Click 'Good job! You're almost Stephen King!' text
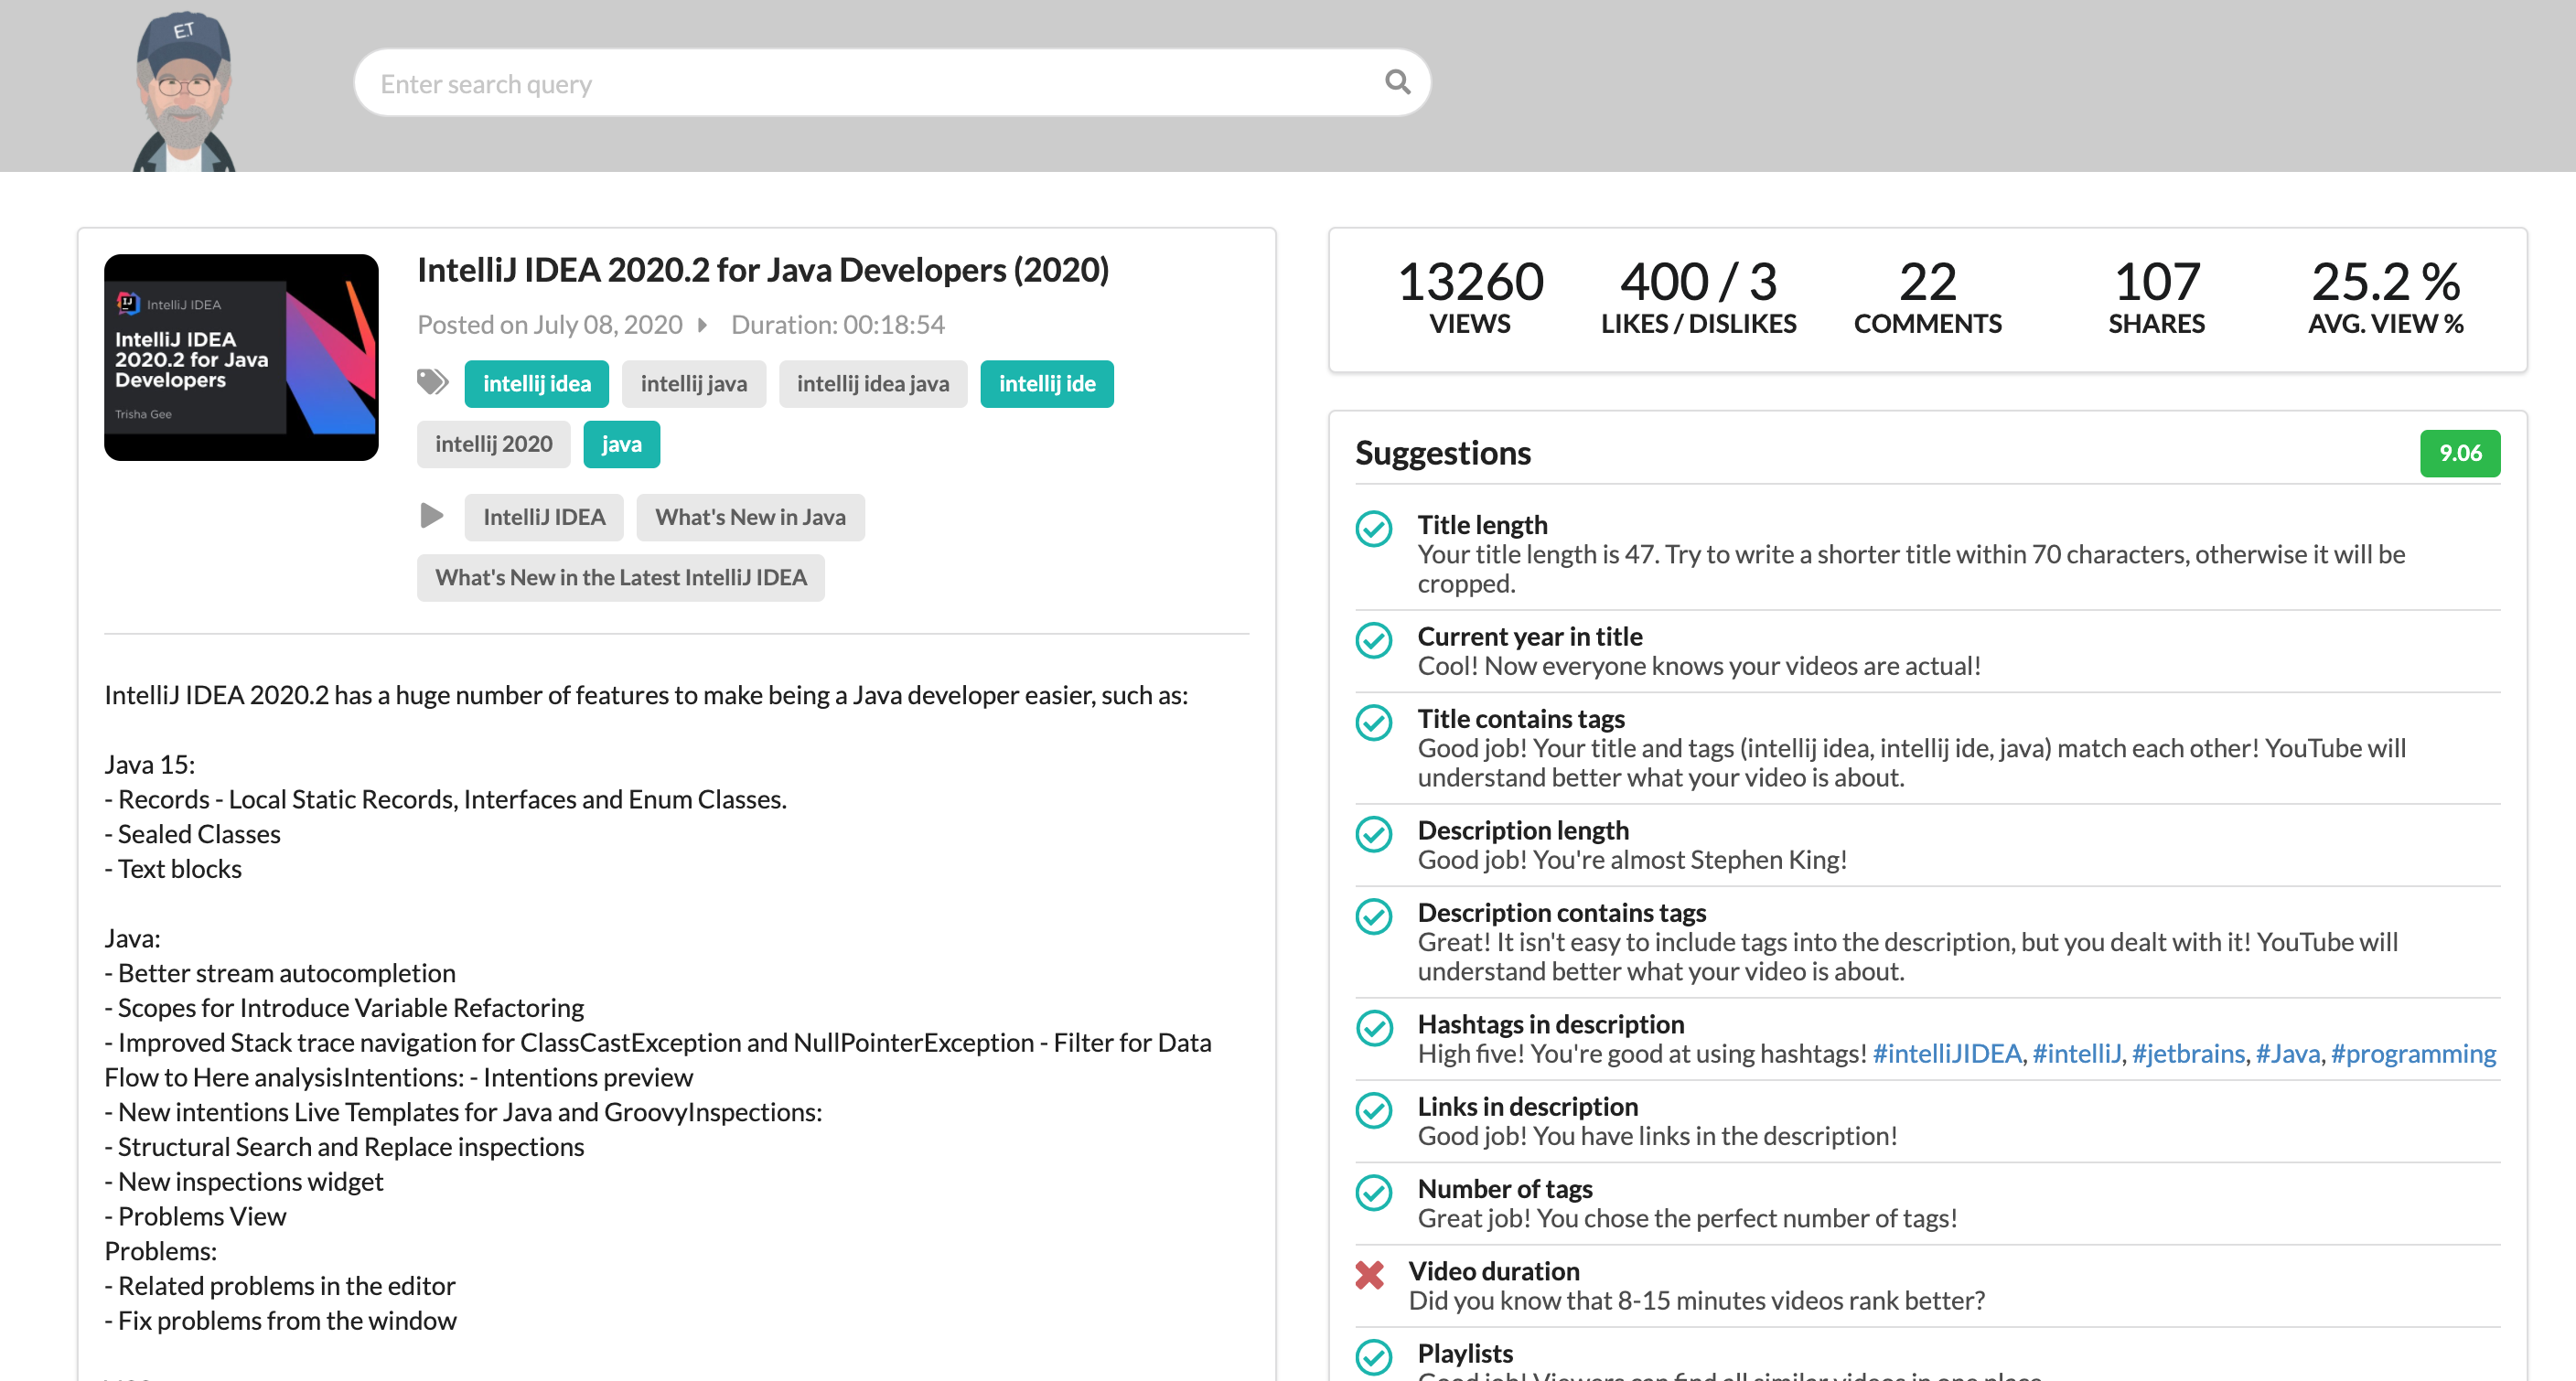The image size is (2576, 1381). (x=1632, y=860)
